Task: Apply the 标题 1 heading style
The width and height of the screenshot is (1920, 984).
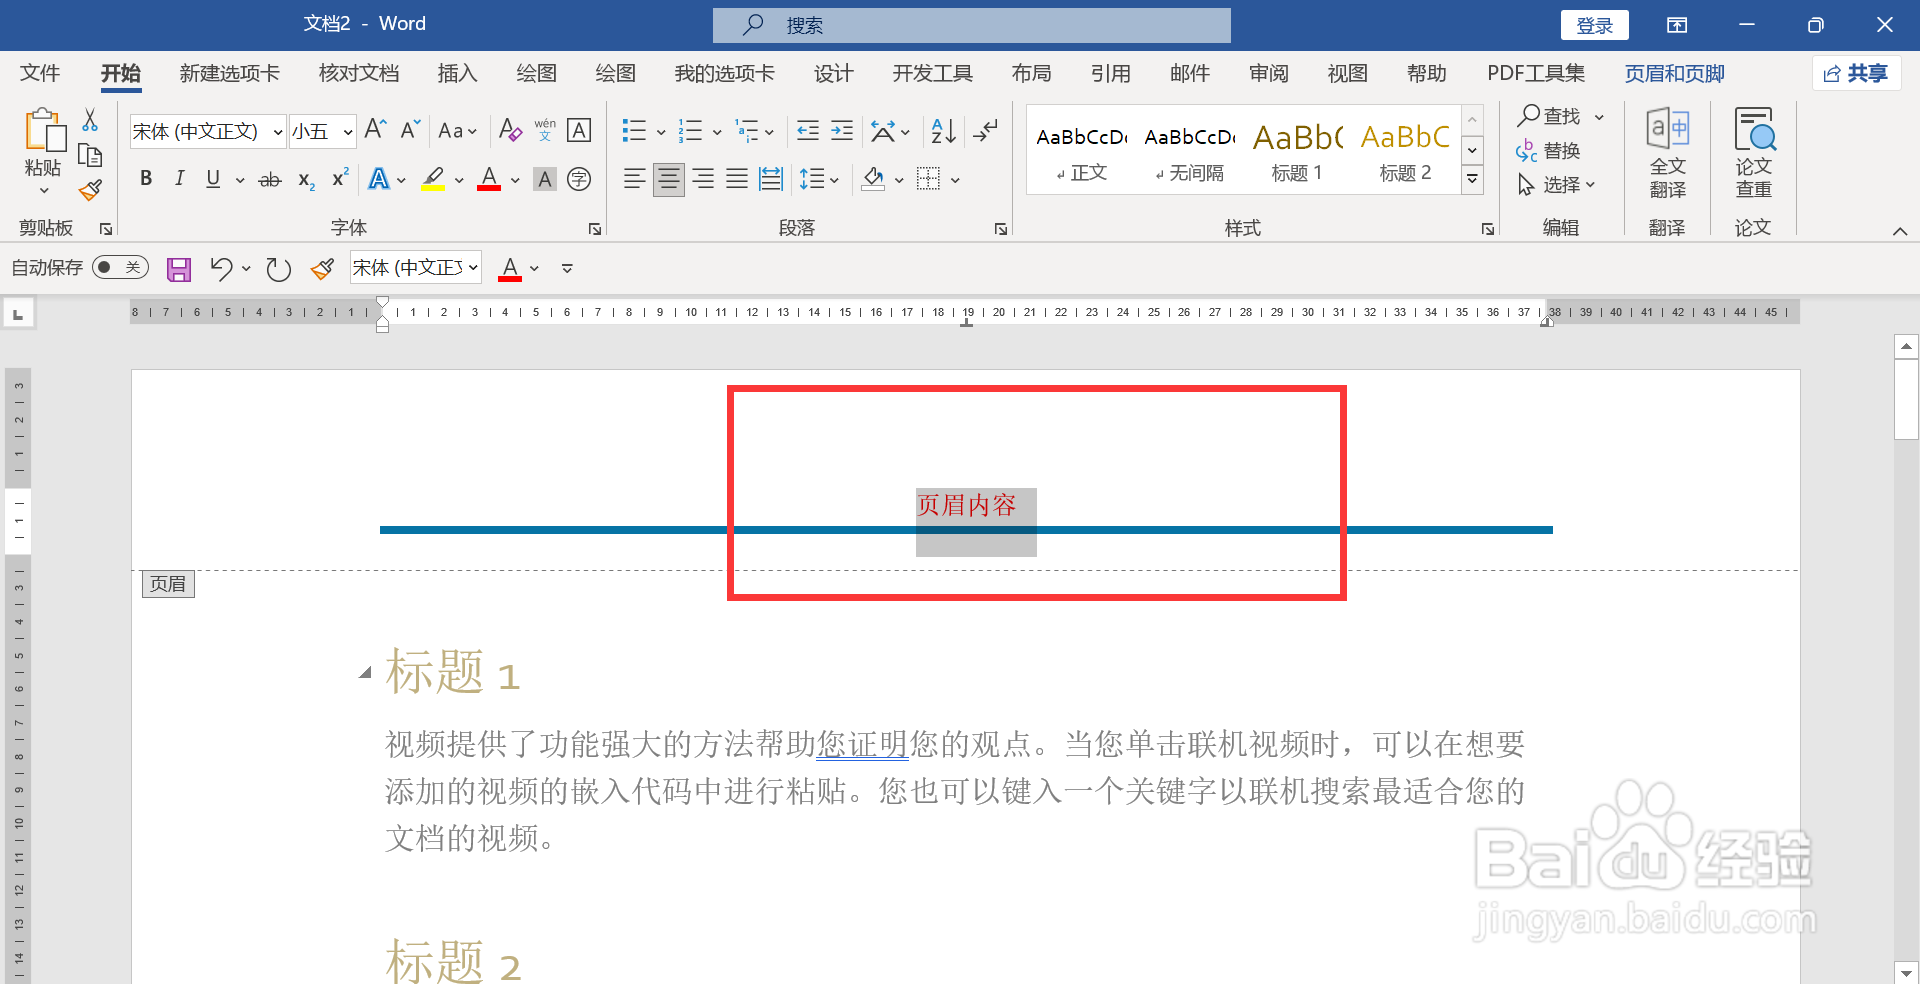Action: pyautogui.click(x=1297, y=151)
